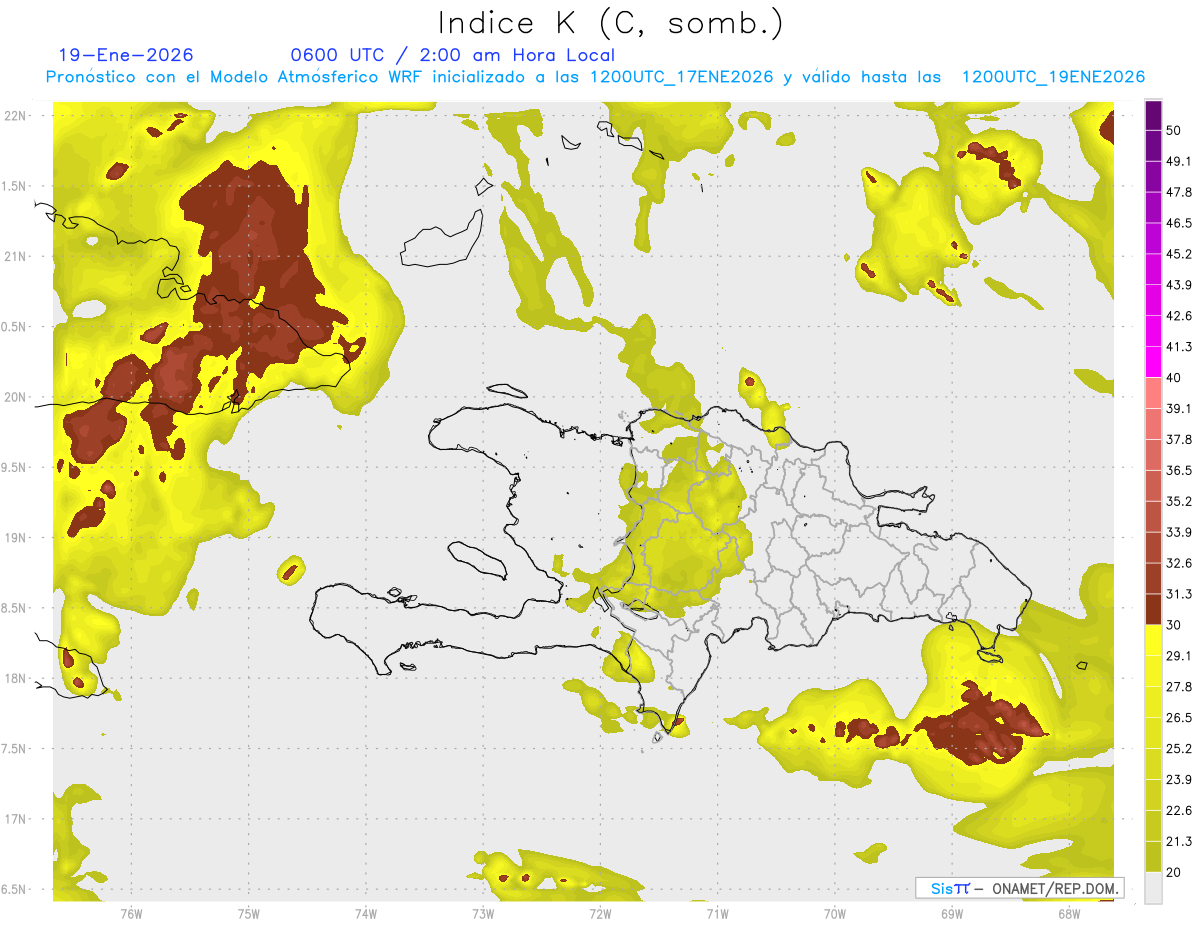Screen dimensions: 1200x927
Task: Click the color scale value 45.2
Action: click(x=1179, y=253)
